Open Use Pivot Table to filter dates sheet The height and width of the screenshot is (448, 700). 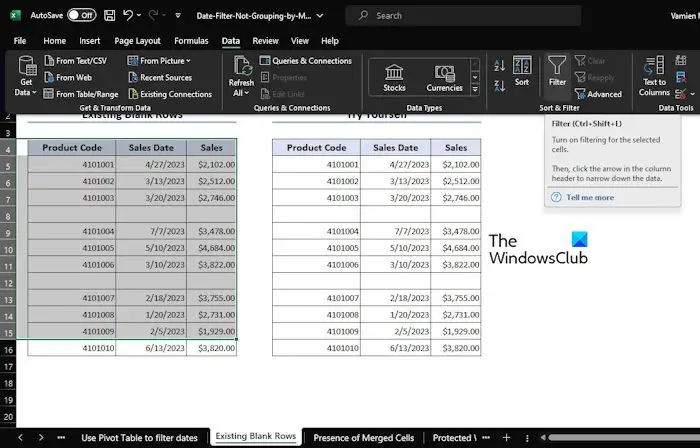(139, 438)
